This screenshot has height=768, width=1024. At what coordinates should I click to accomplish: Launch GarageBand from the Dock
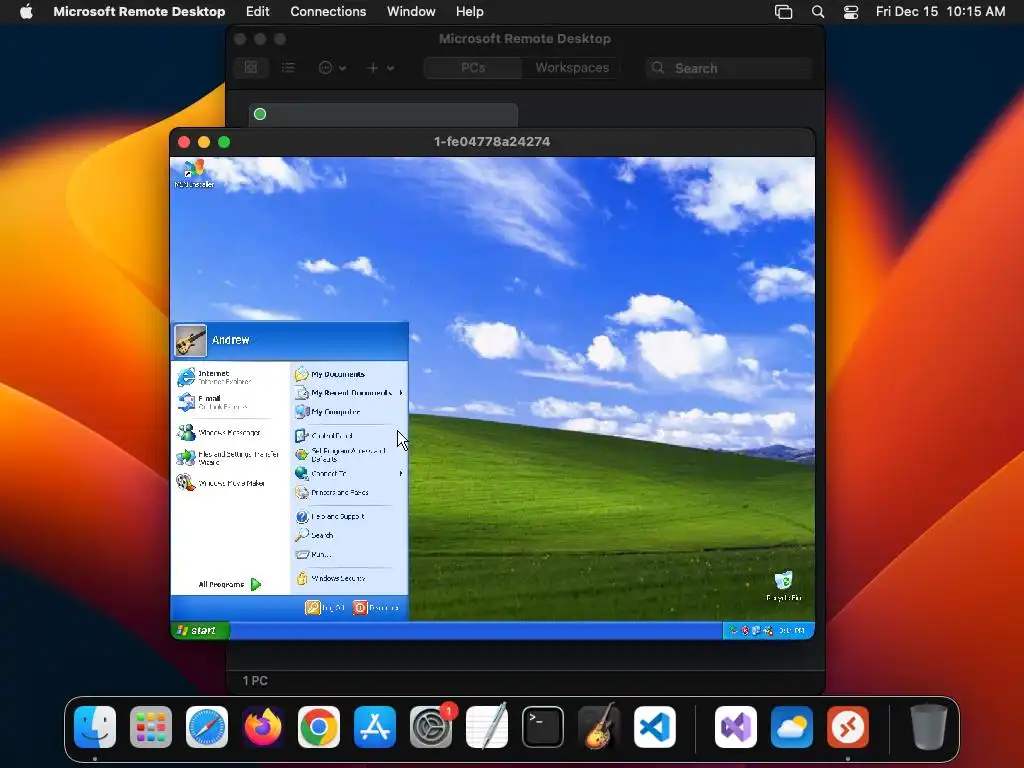599,726
